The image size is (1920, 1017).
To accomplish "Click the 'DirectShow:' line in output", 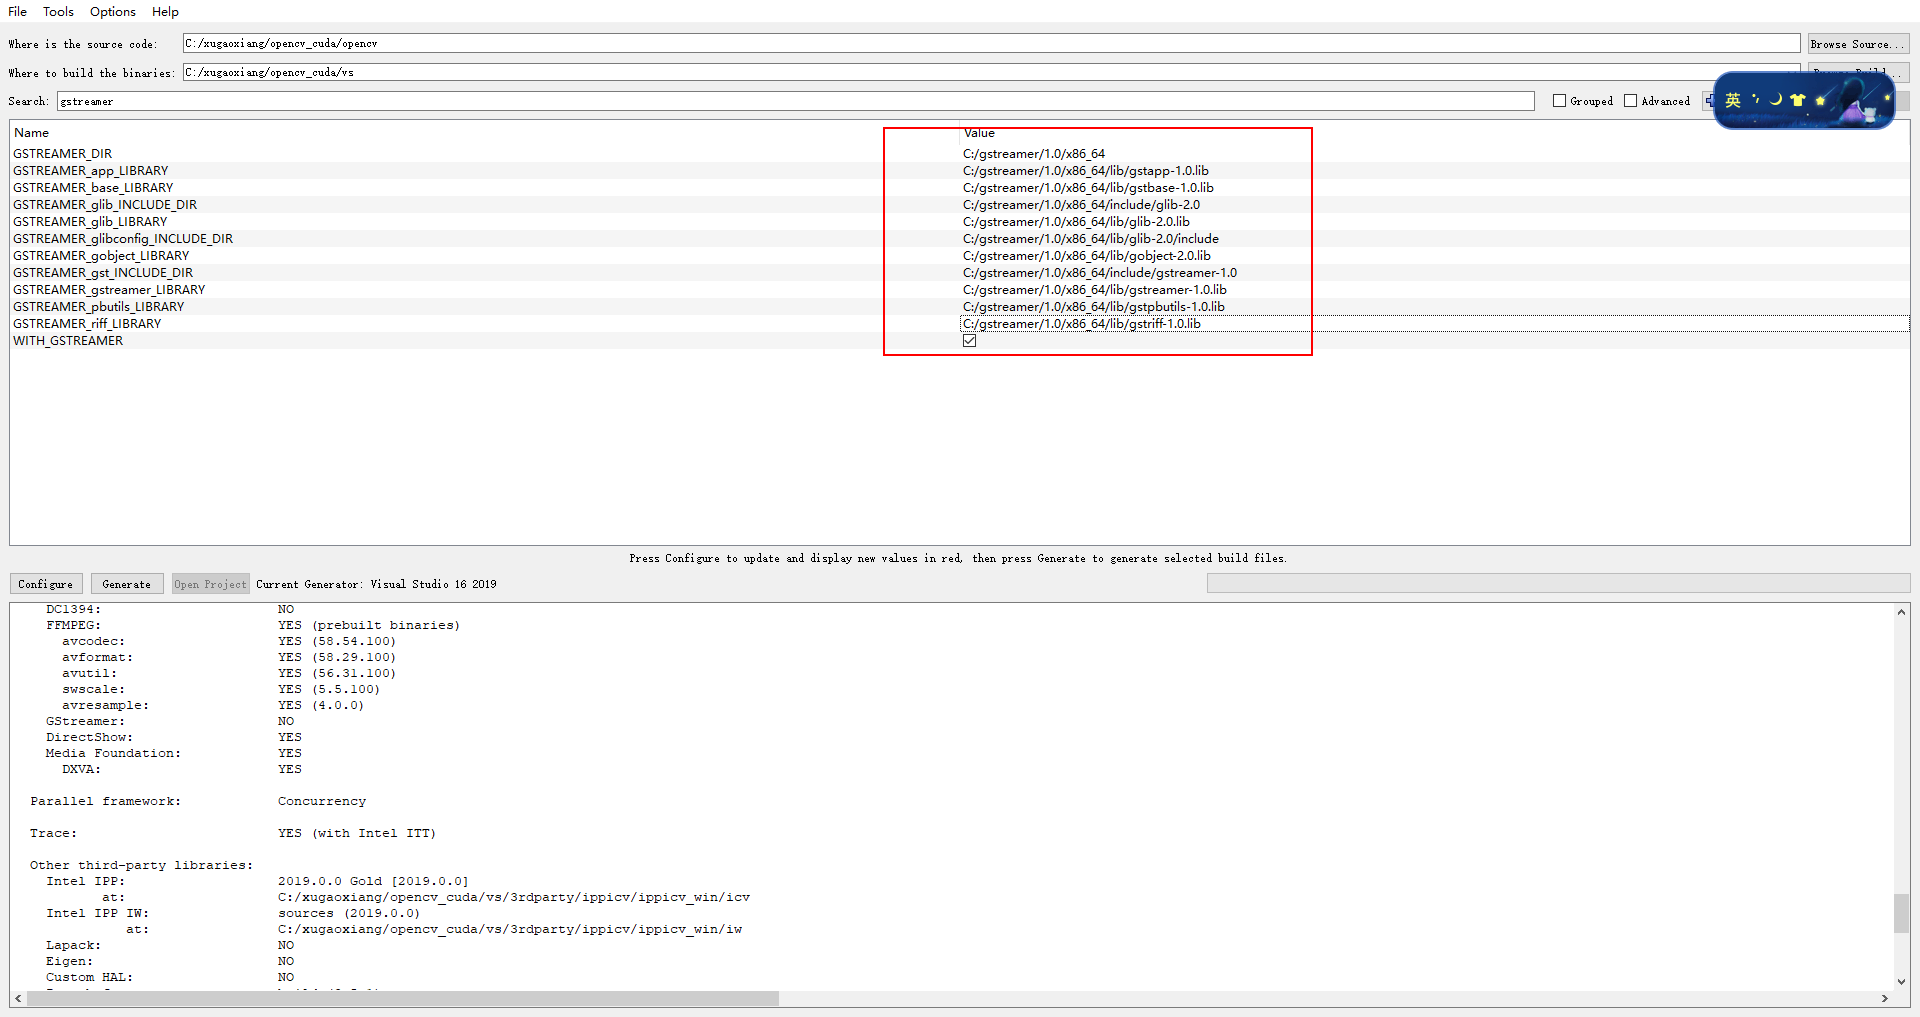I will pyautogui.click(x=89, y=737).
